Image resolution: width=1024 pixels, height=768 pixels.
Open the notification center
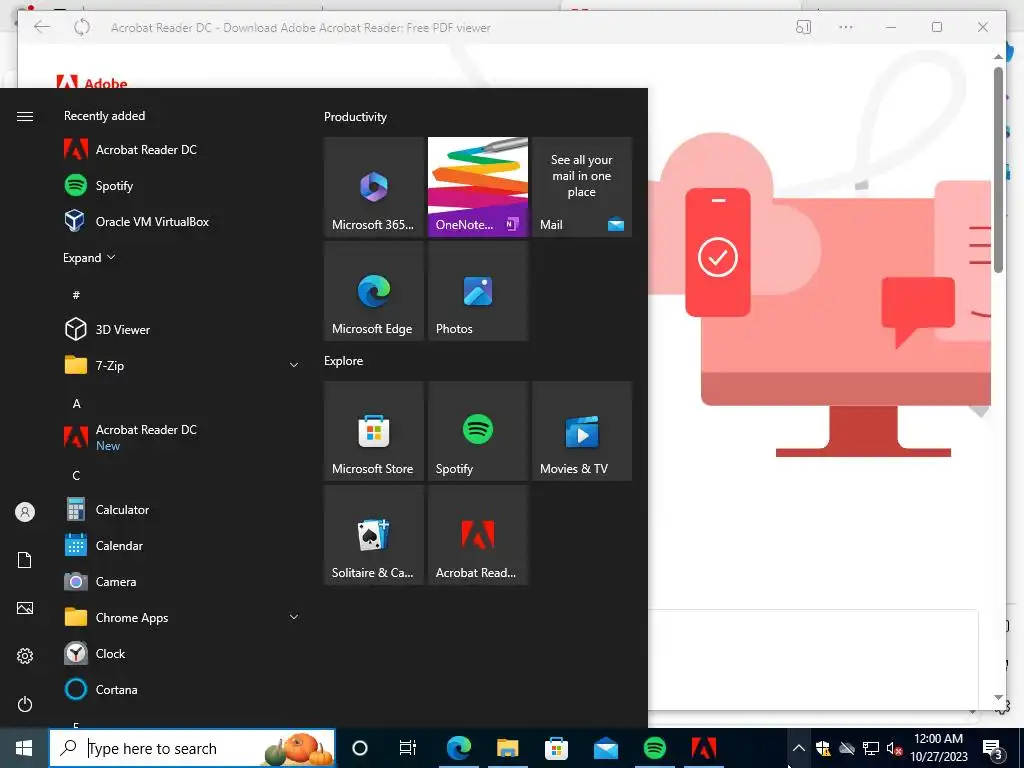pos(993,748)
